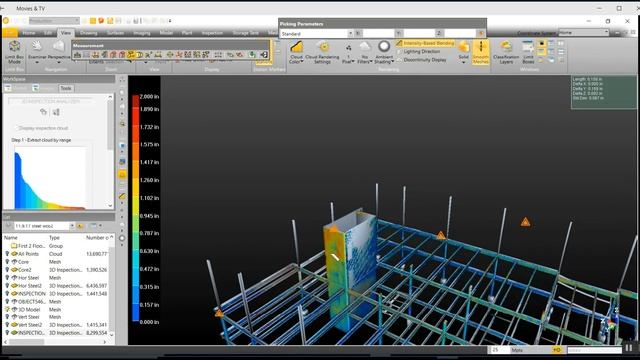
Task: Open the dropdown arrow under Examiner
Action: pos(37,62)
